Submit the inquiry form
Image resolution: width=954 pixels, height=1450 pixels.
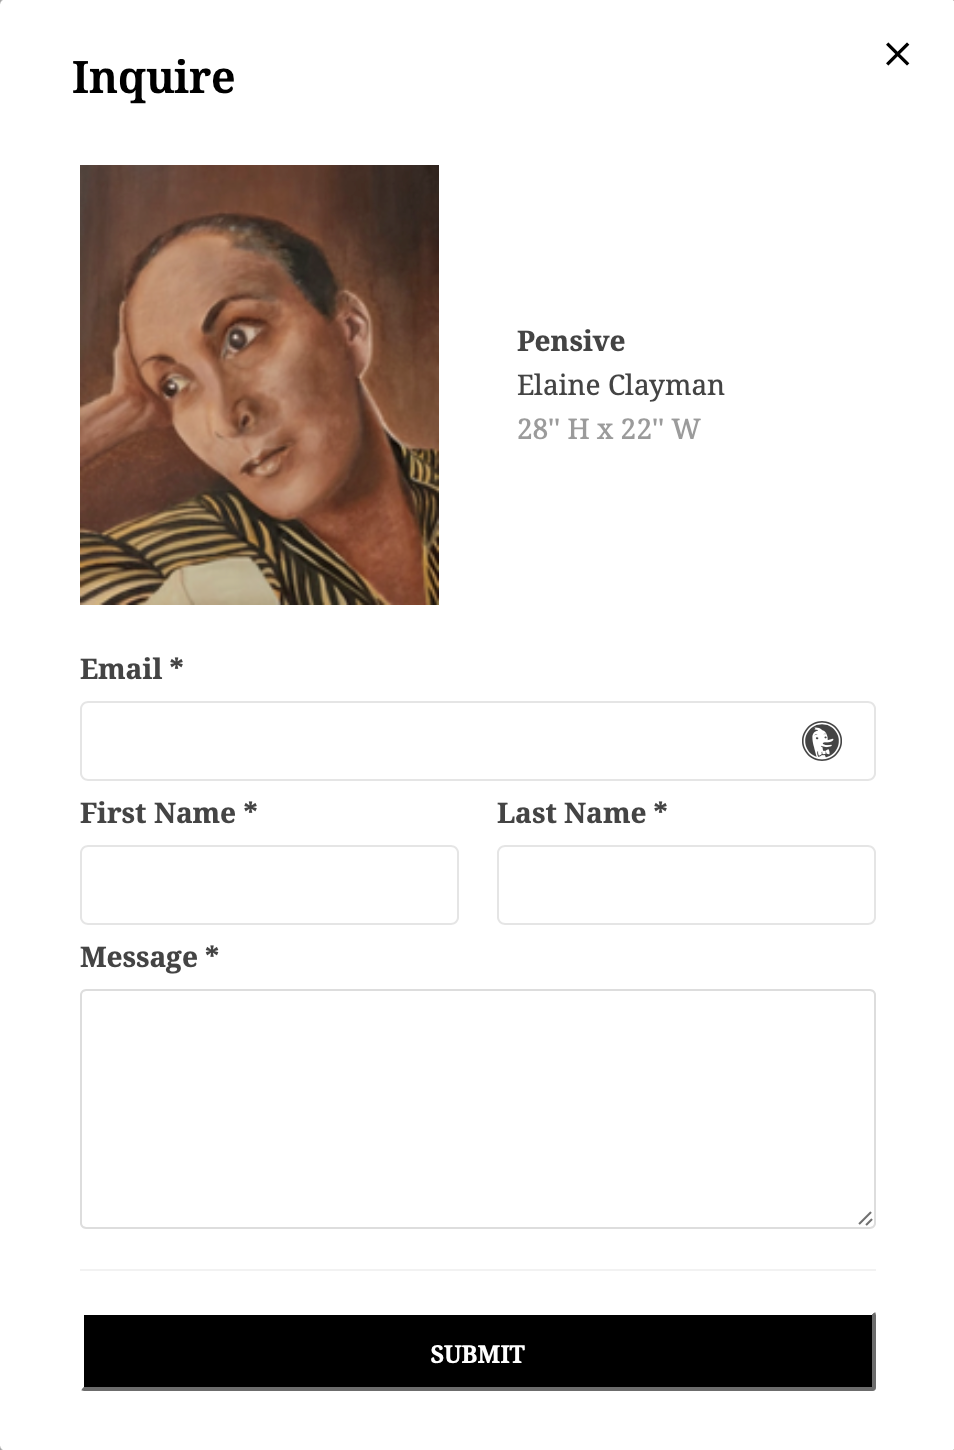[x=478, y=1353]
